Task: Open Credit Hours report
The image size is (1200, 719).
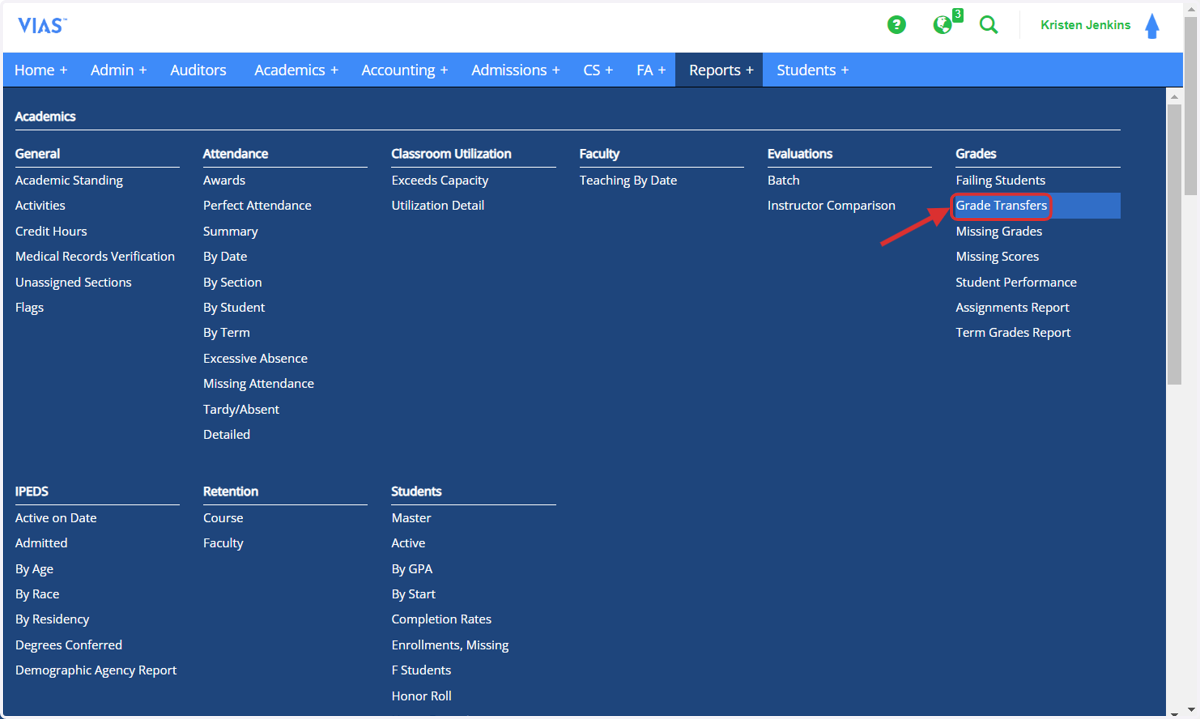Action: (51, 231)
